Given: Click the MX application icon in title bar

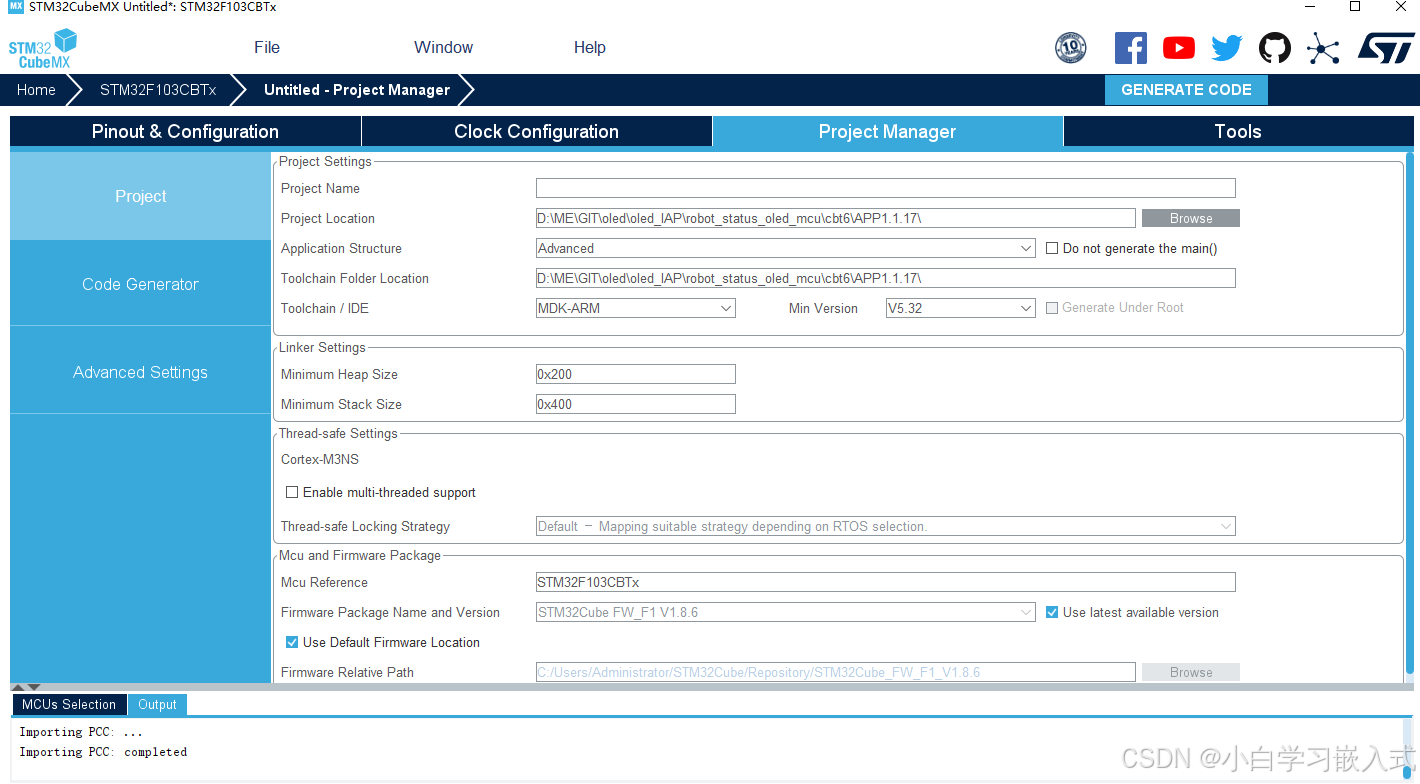Looking at the screenshot, I should [15, 7].
